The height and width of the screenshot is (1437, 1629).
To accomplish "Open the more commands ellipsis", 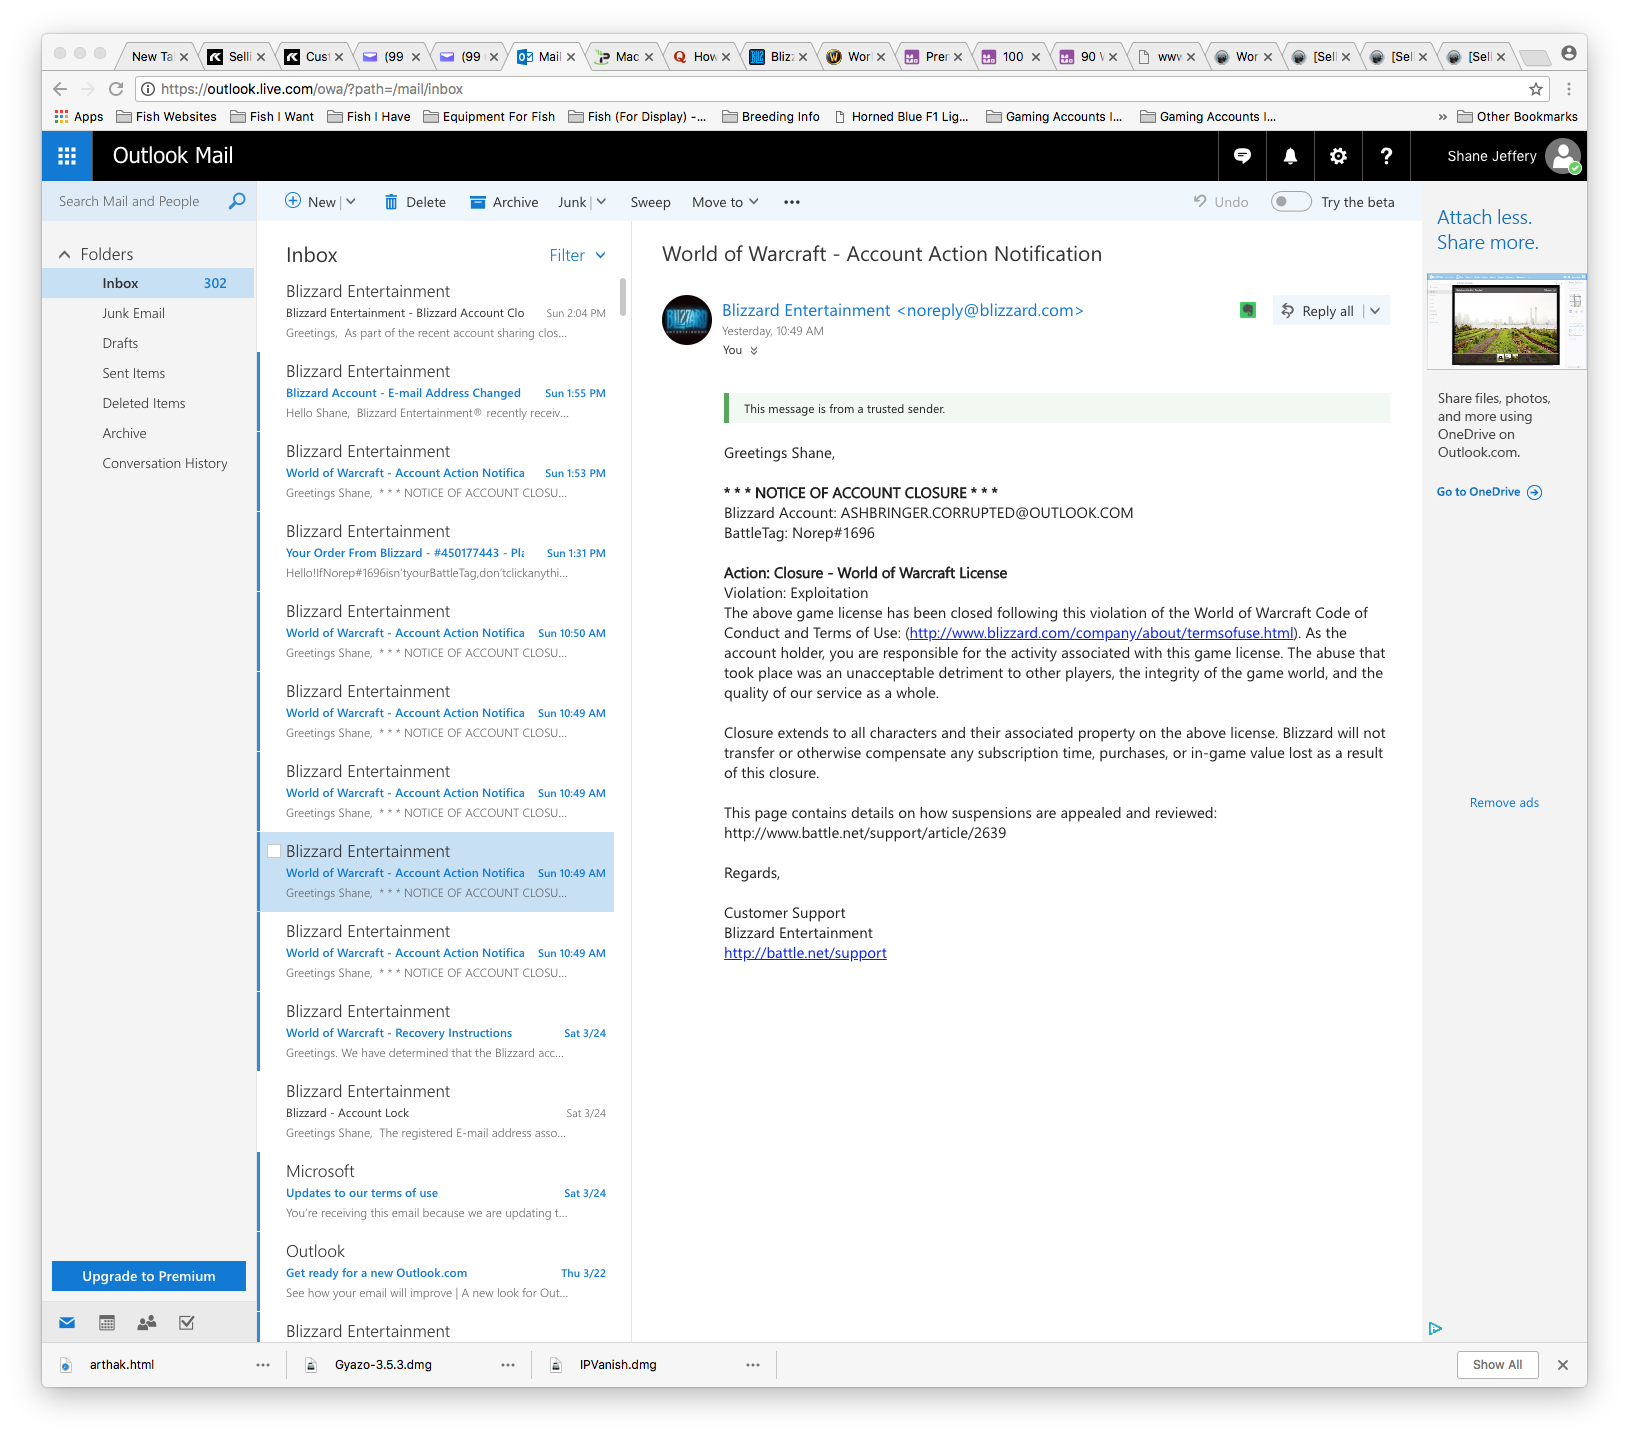I will click(x=792, y=202).
